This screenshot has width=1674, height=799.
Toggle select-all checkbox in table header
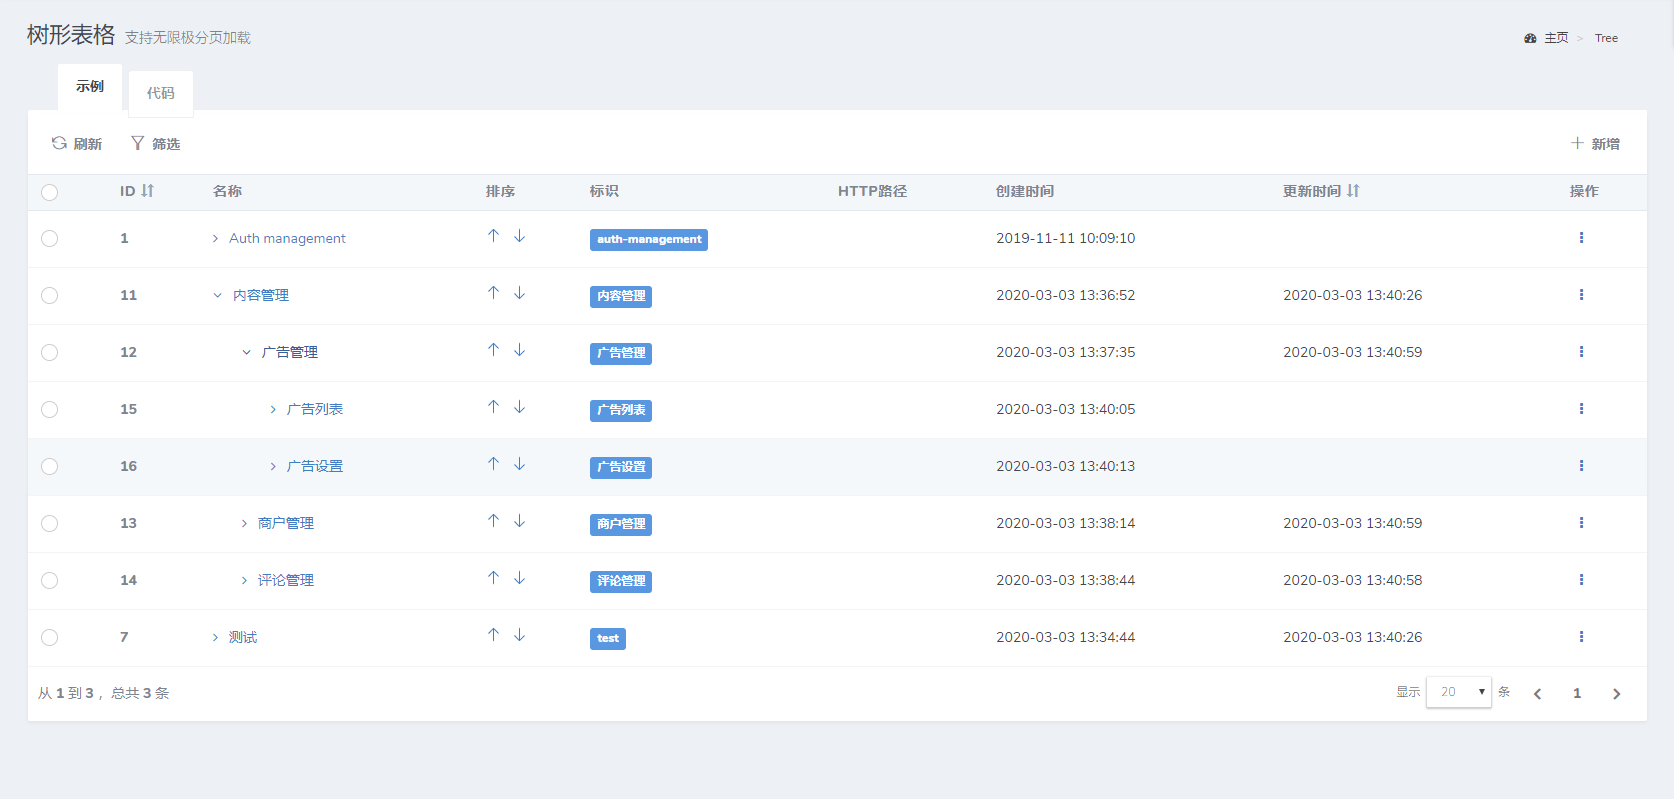click(50, 192)
